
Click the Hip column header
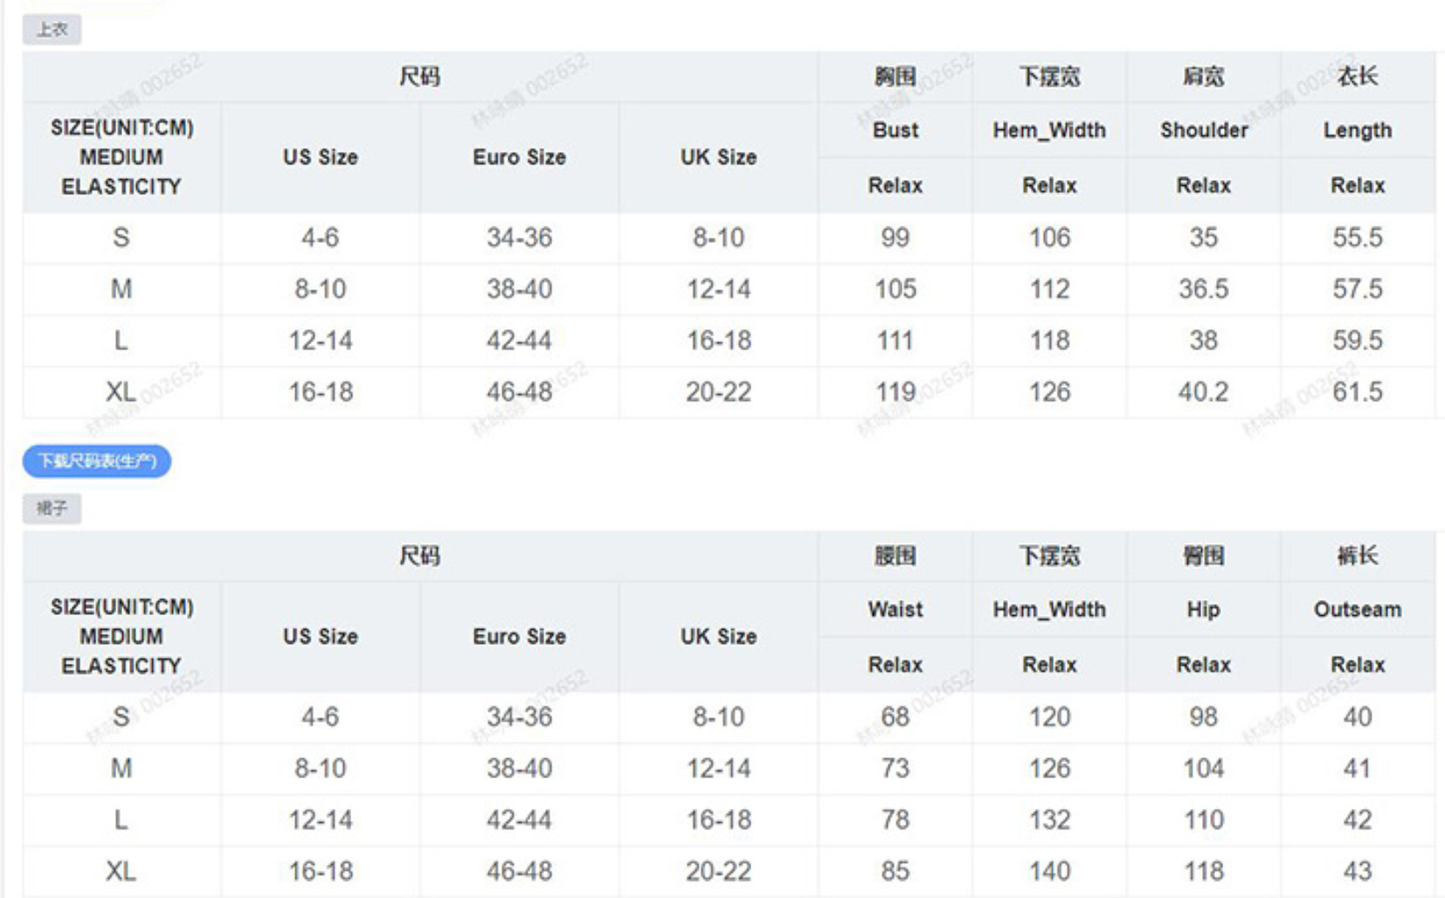click(x=1203, y=609)
